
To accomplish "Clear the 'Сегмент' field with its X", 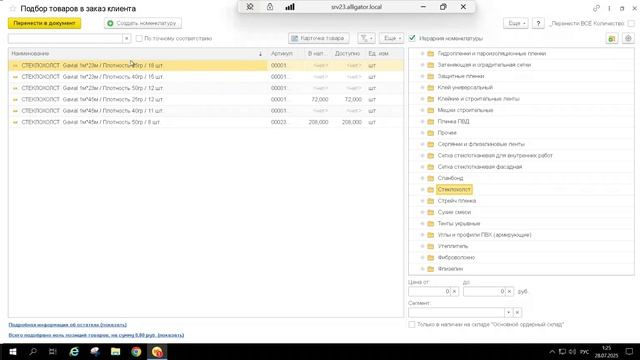I will point(517,312).
